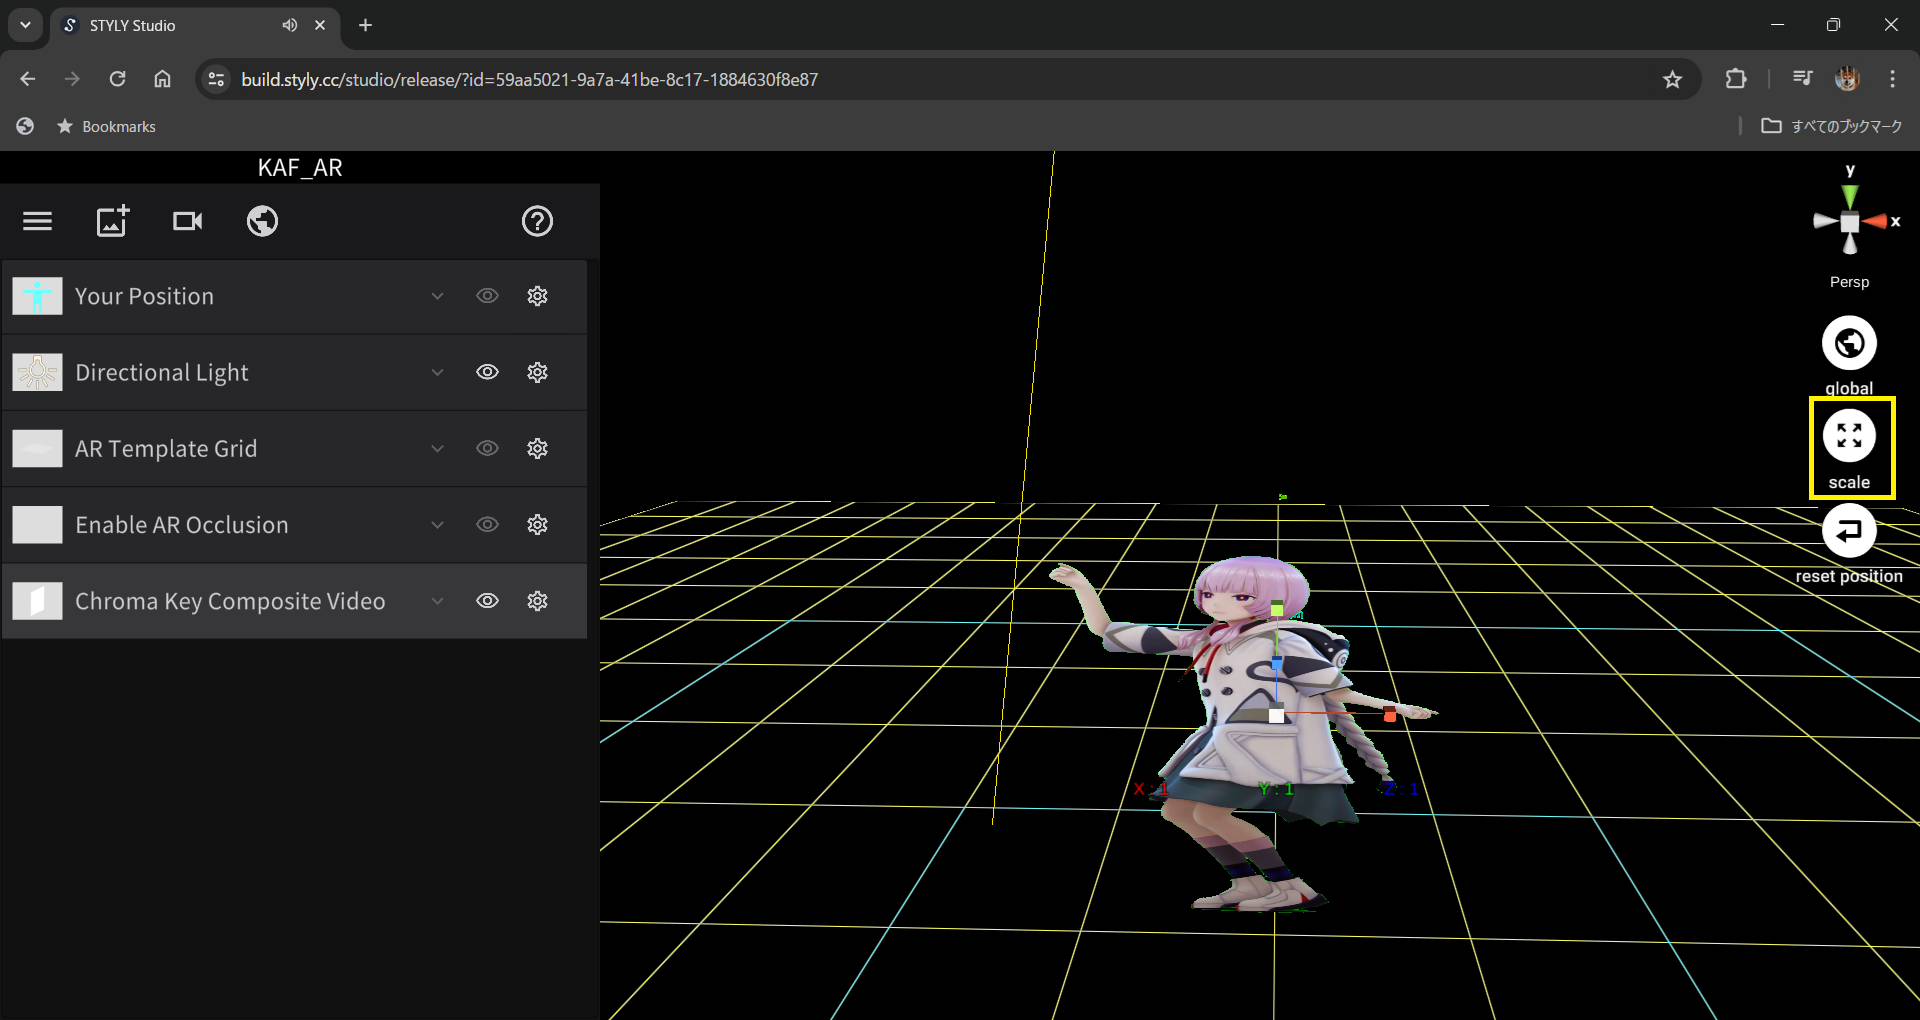Close the STYLY Studio tab

pos(320,25)
